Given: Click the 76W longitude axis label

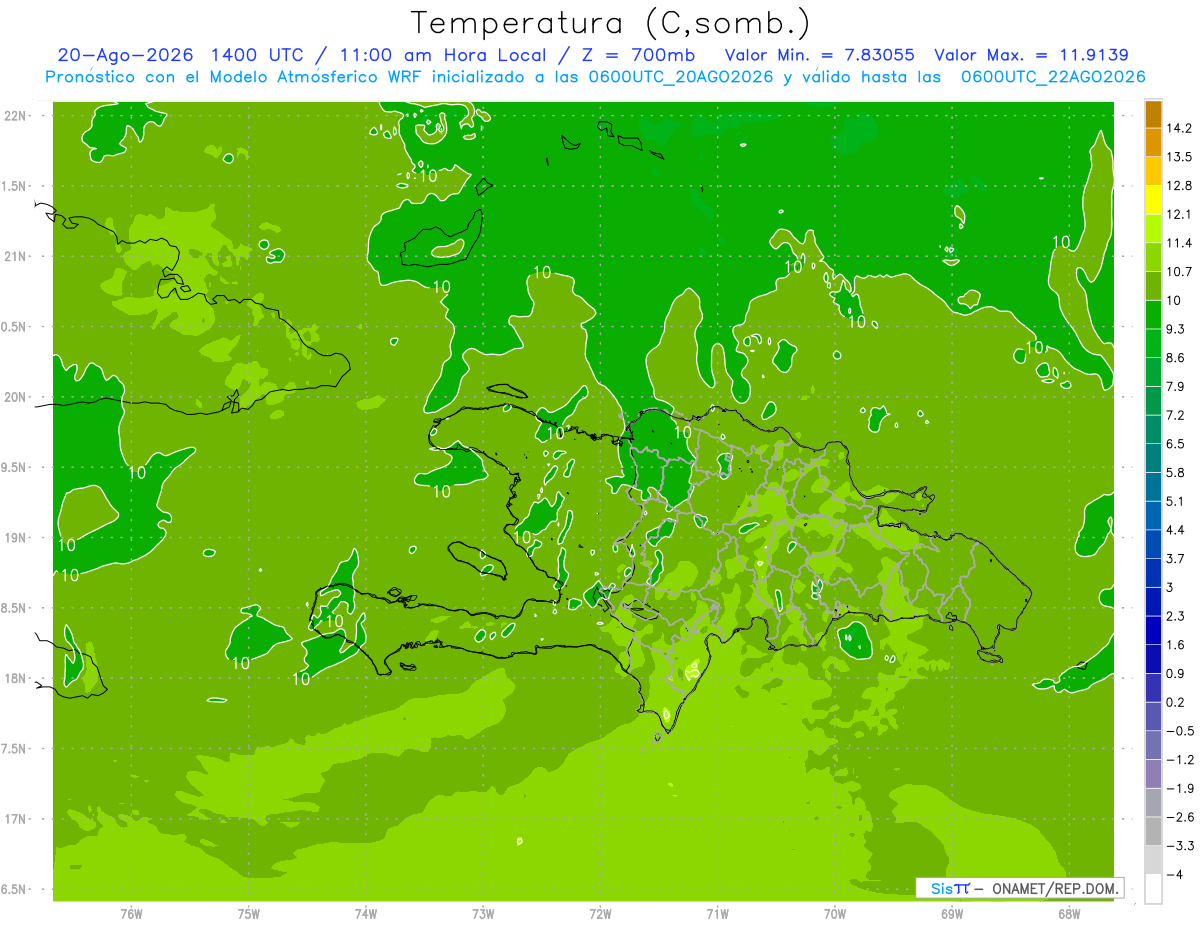Looking at the screenshot, I should click(x=131, y=913).
